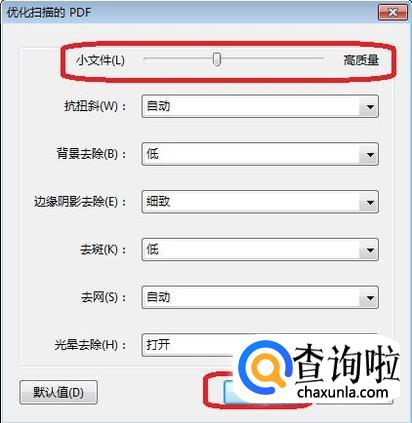Click the 默认值(D) button

coord(58,392)
